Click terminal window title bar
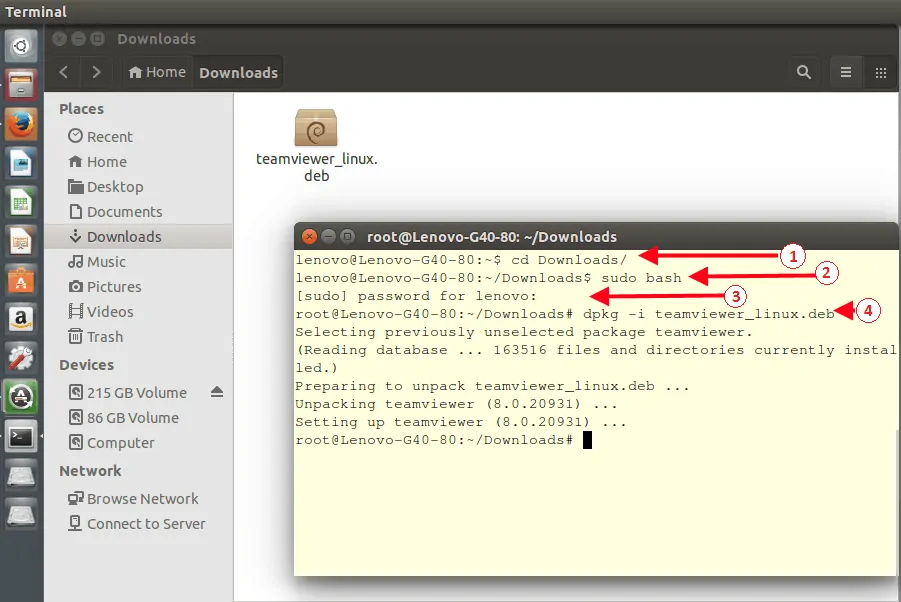Image resolution: width=901 pixels, height=602 pixels. click(x=596, y=236)
